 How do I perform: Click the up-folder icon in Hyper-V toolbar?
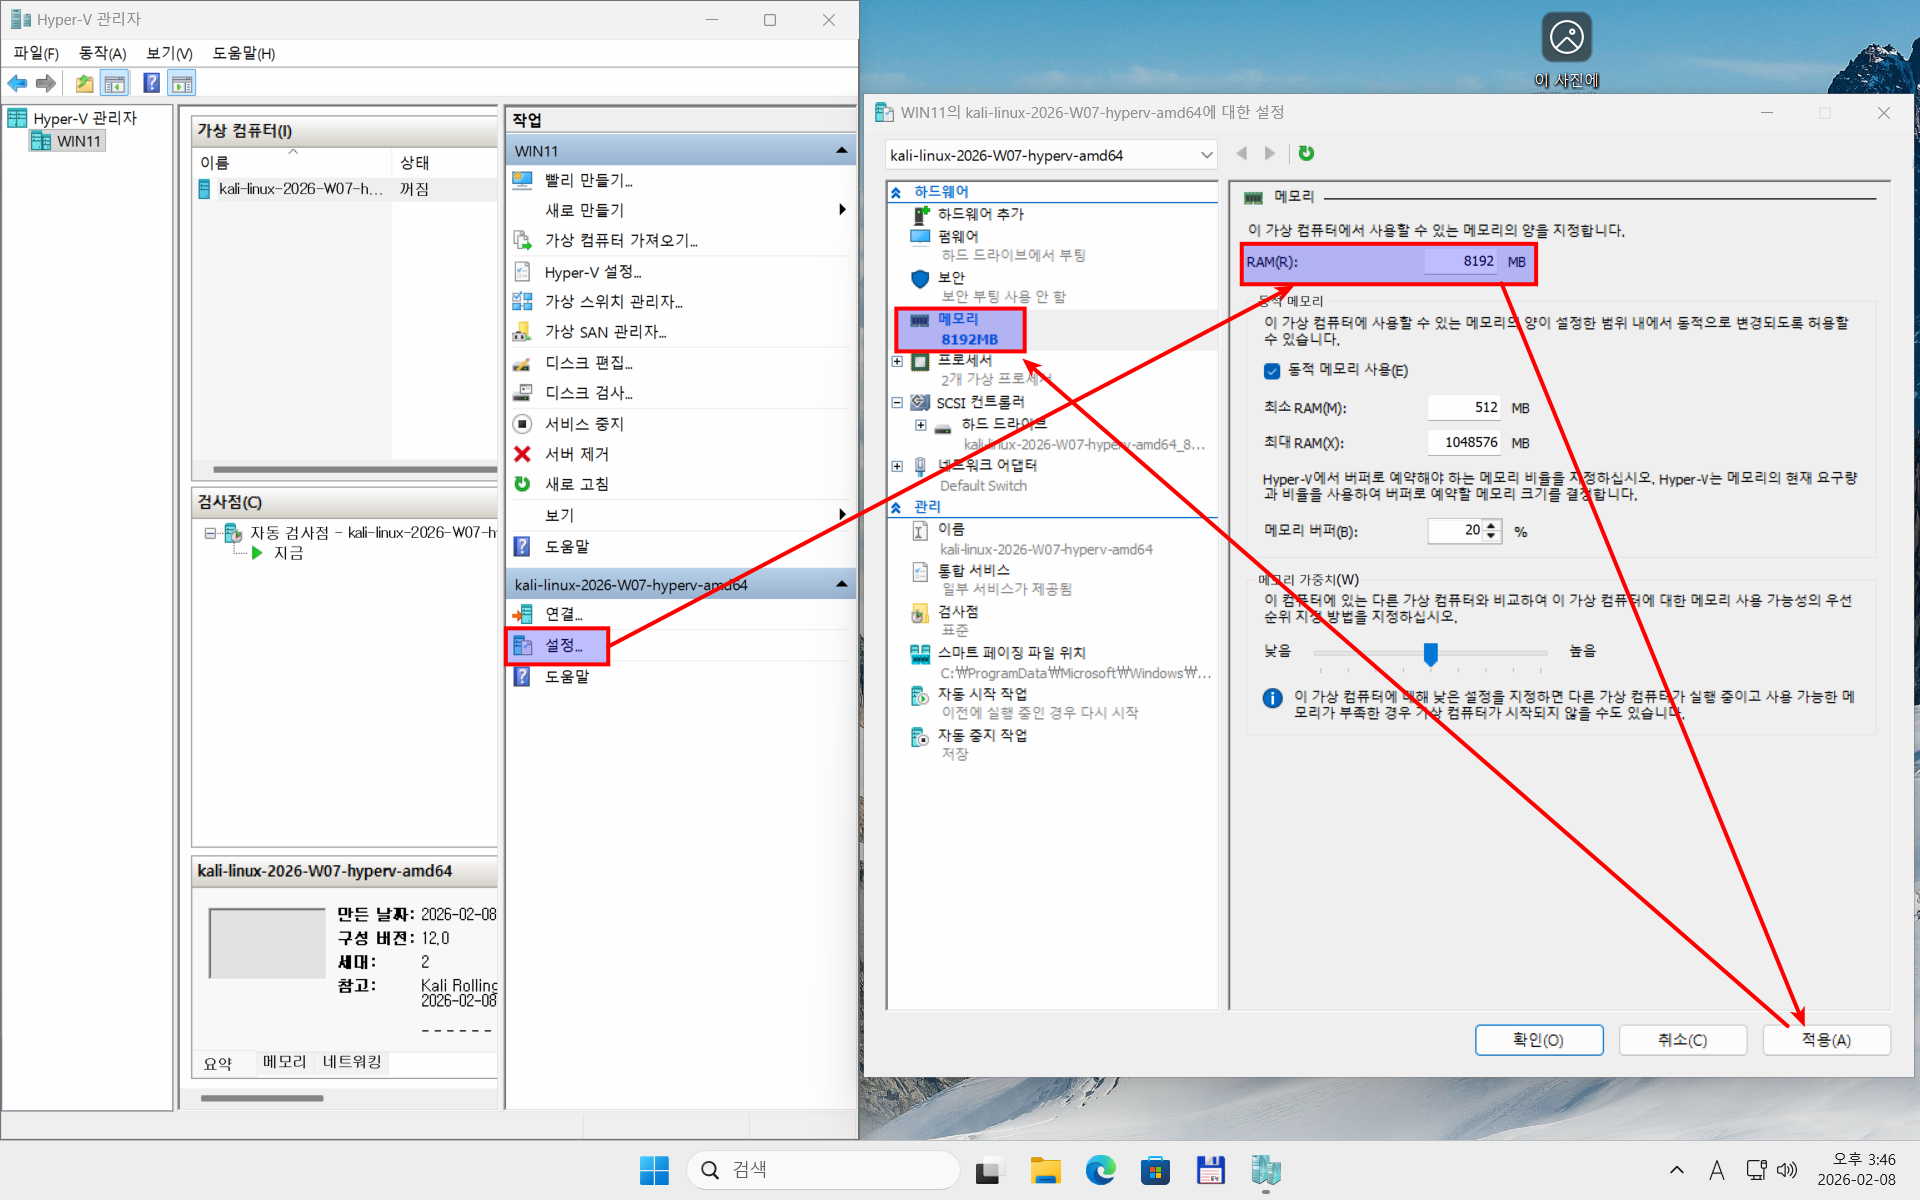tap(84, 83)
